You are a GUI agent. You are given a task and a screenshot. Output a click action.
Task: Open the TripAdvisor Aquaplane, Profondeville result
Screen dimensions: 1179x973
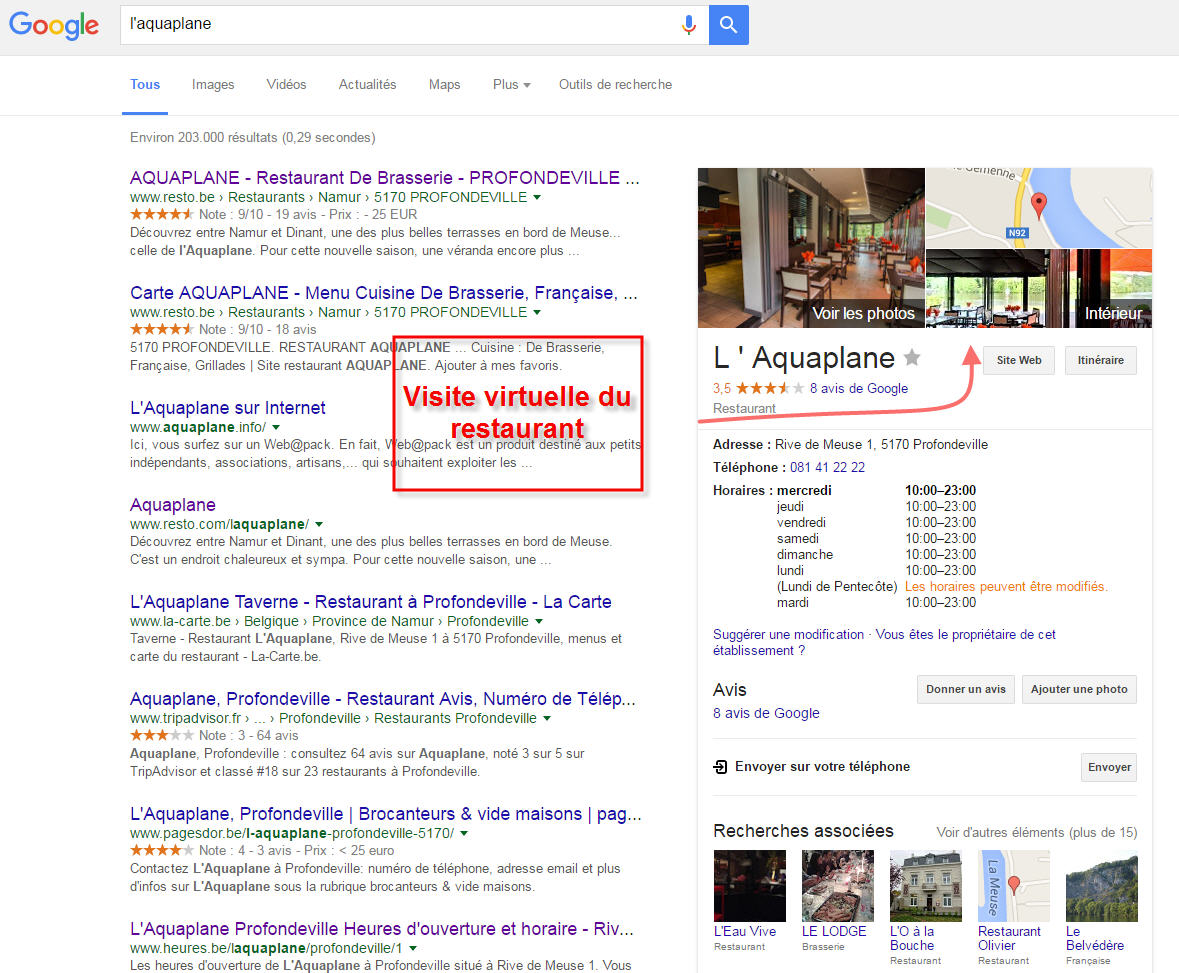pos(383,699)
